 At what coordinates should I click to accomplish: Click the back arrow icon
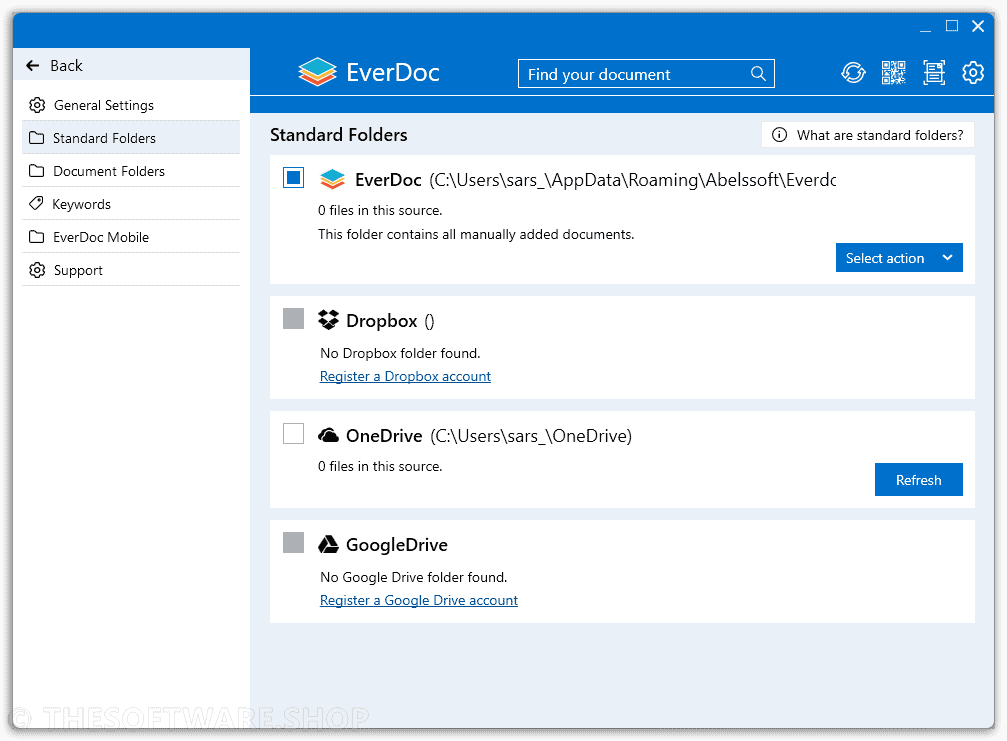(x=33, y=65)
